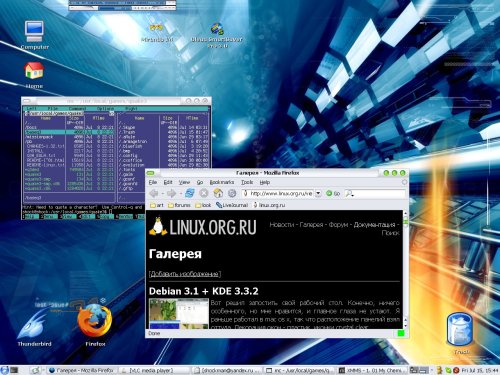500x375 pixels.
Task: Click the taskbar clock
Action: click(x=480, y=370)
